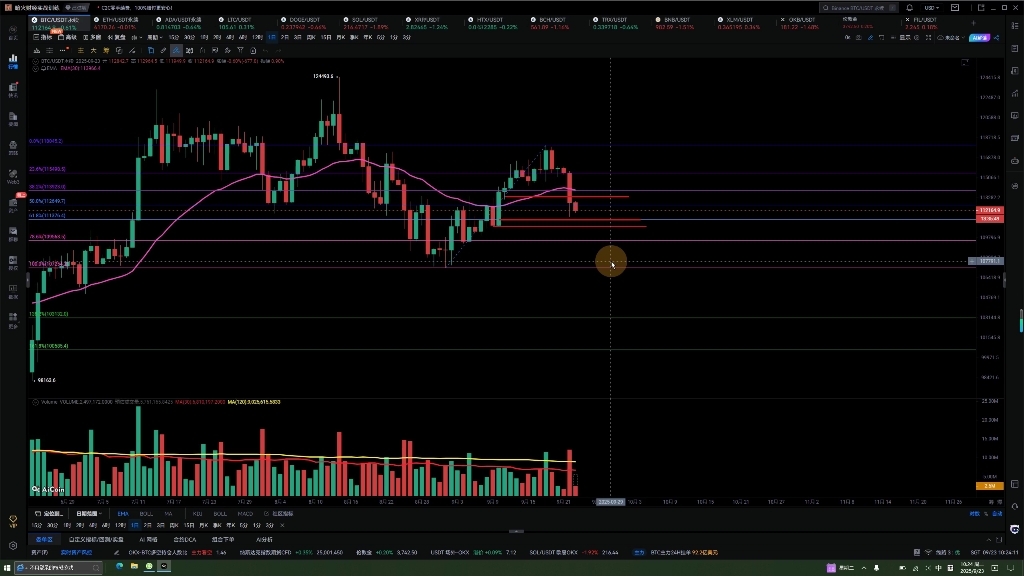This screenshot has height=576, width=1024.
Task: Open the USD currency dropdown
Action: tap(931, 8)
